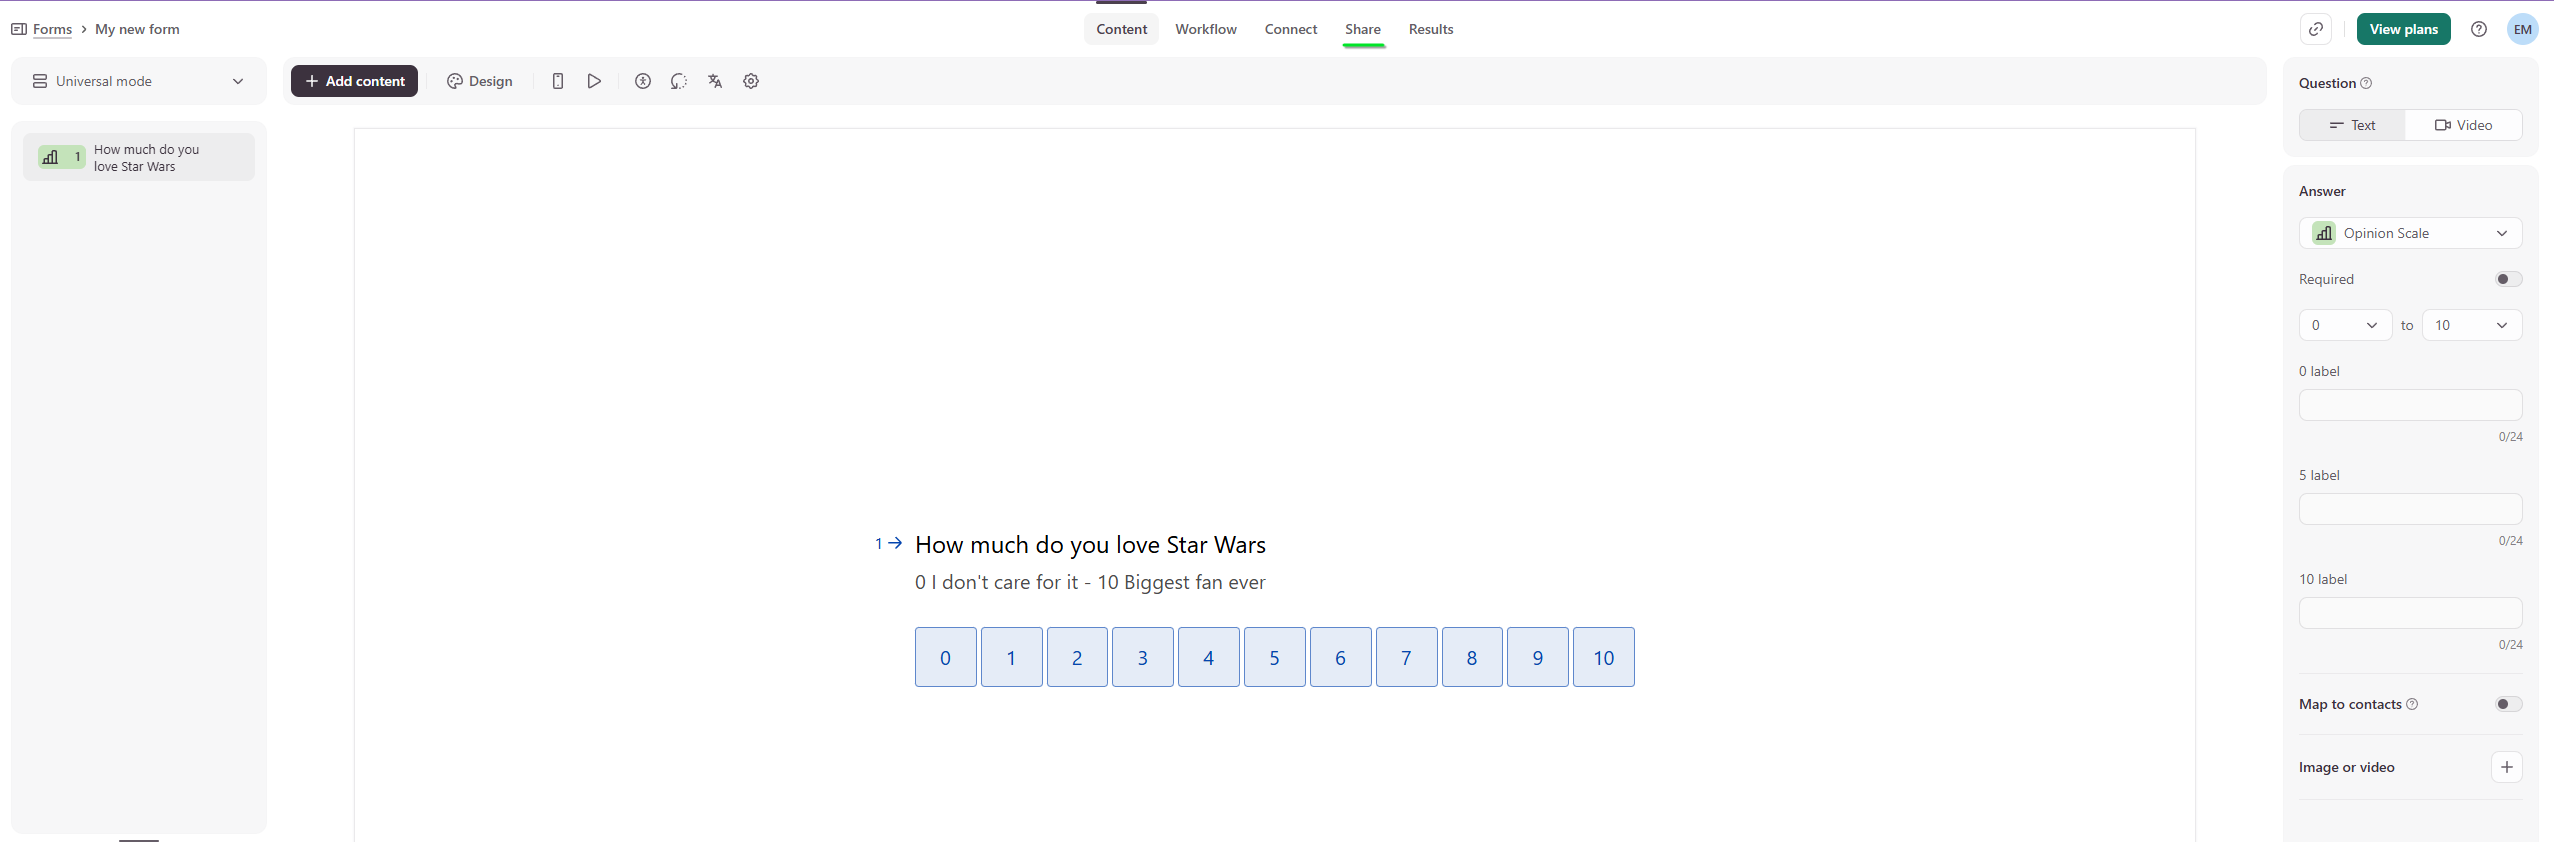Switch to the Workflow tab

1206,29
